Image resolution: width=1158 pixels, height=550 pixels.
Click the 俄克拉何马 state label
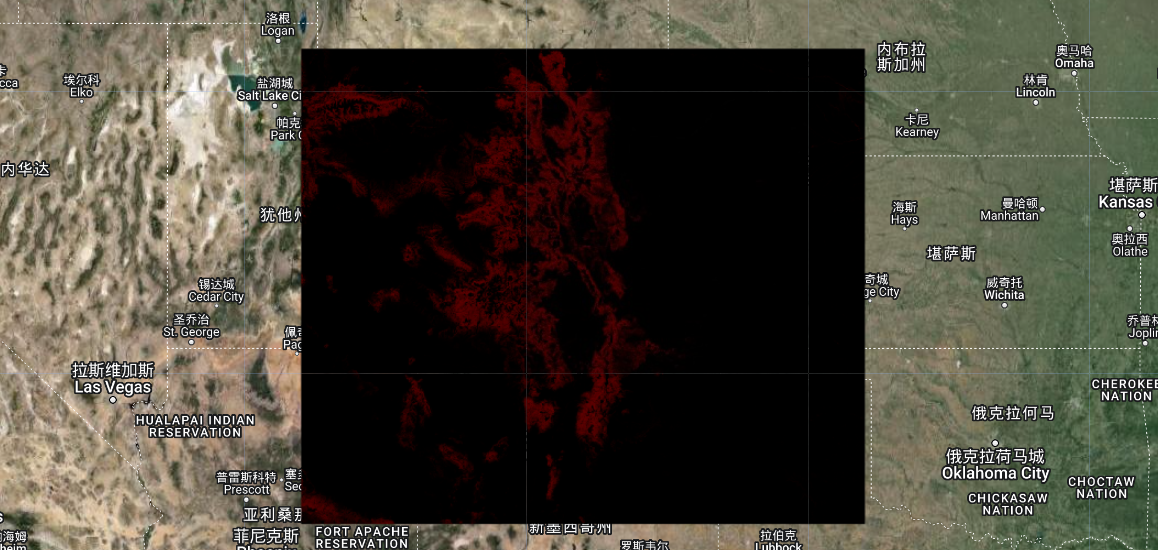pyautogui.click(x=1013, y=413)
